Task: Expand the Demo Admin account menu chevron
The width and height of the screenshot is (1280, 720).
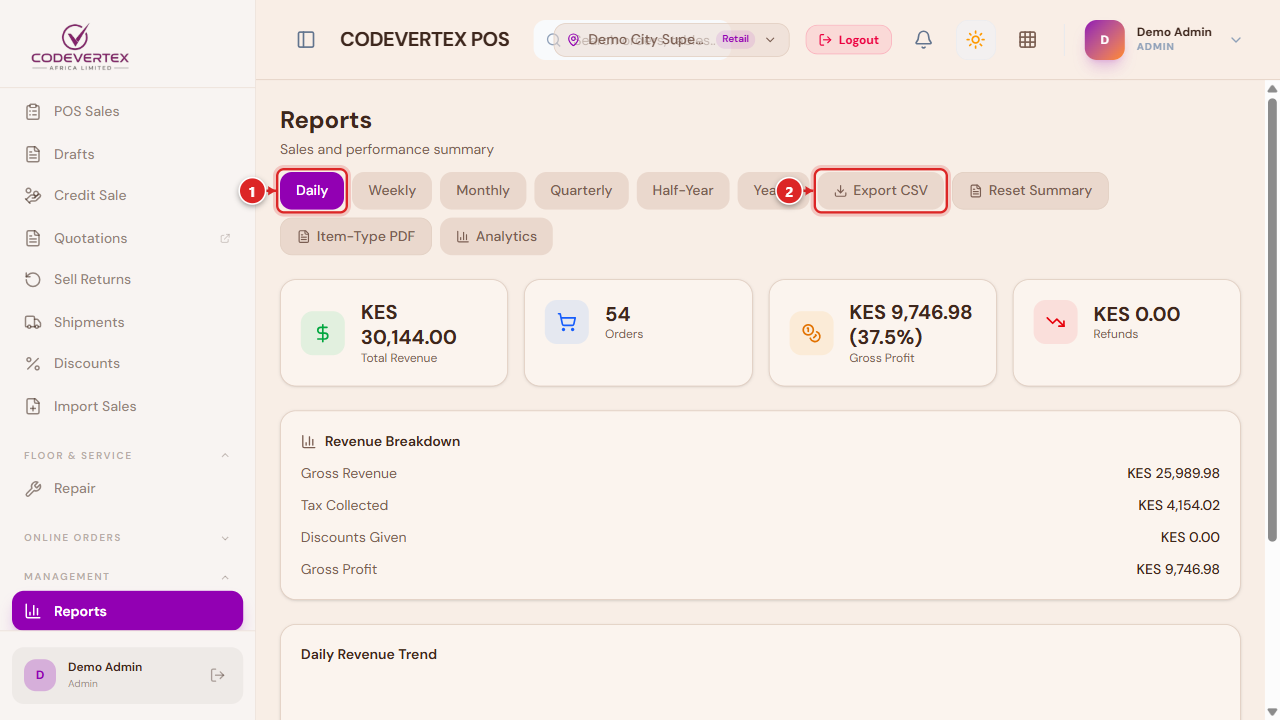Action: [x=1236, y=40]
